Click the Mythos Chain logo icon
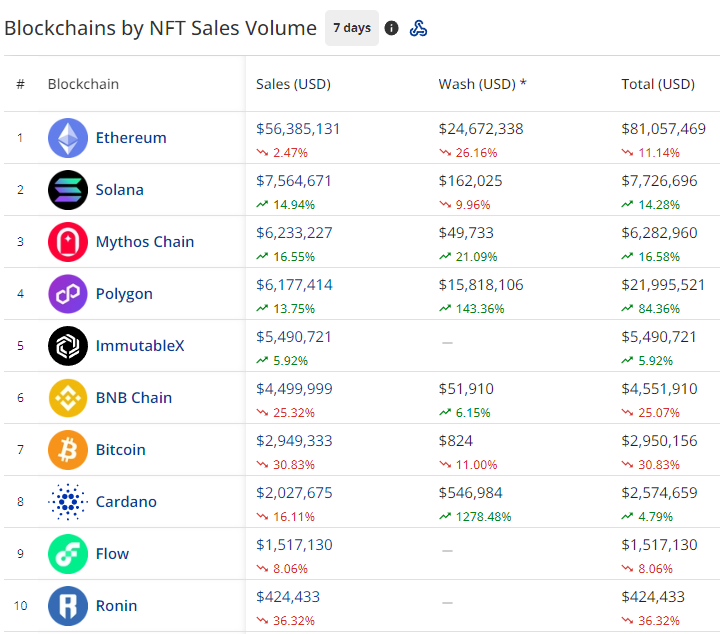Screen dimensions: 720x634 click(x=68, y=242)
